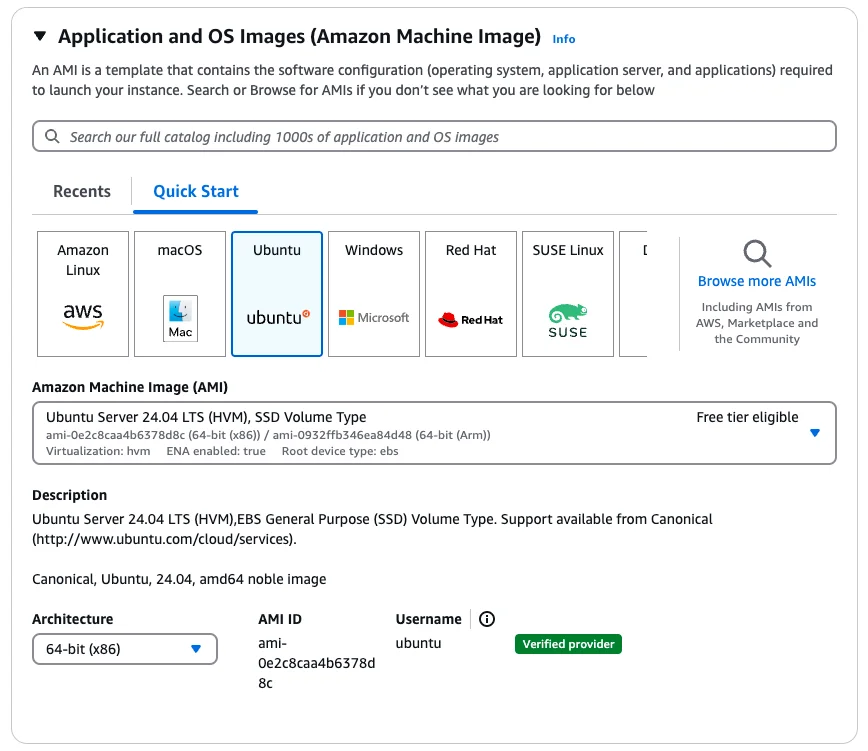Select the Red Hat AMI tile

tap(471, 294)
